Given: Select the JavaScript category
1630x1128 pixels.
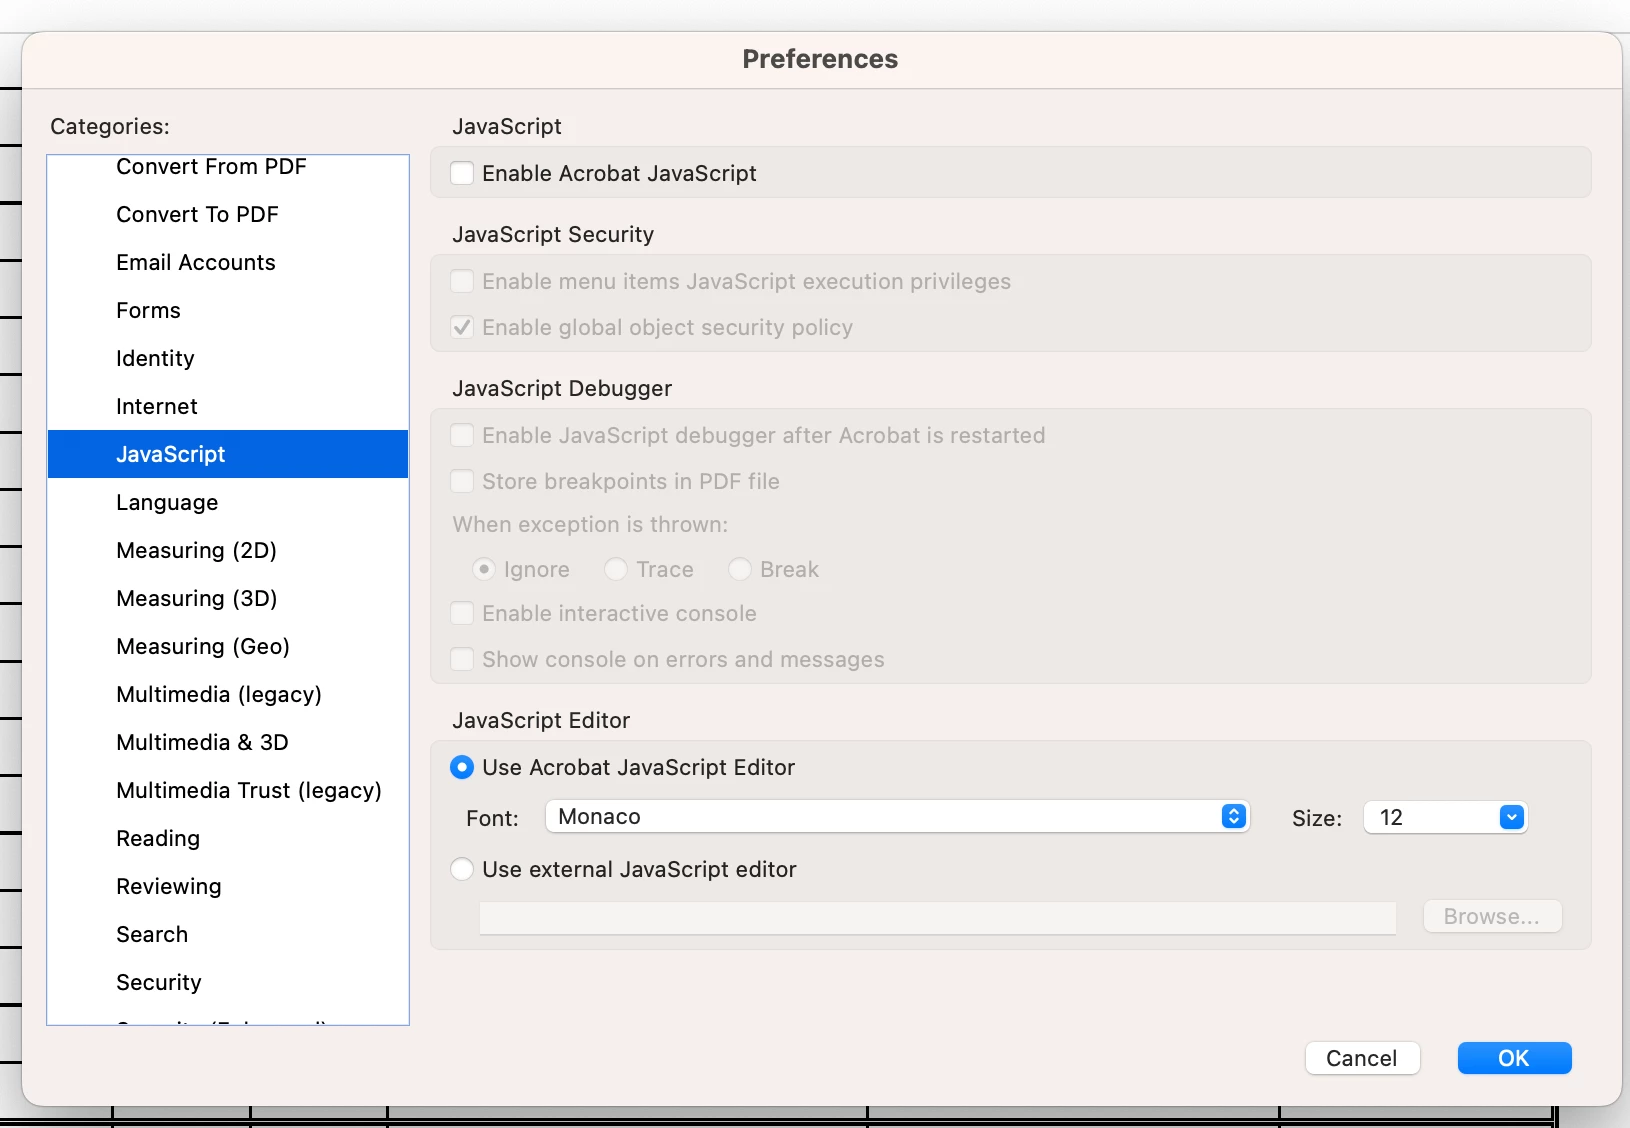Looking at the screenshot, I should 228,454.
